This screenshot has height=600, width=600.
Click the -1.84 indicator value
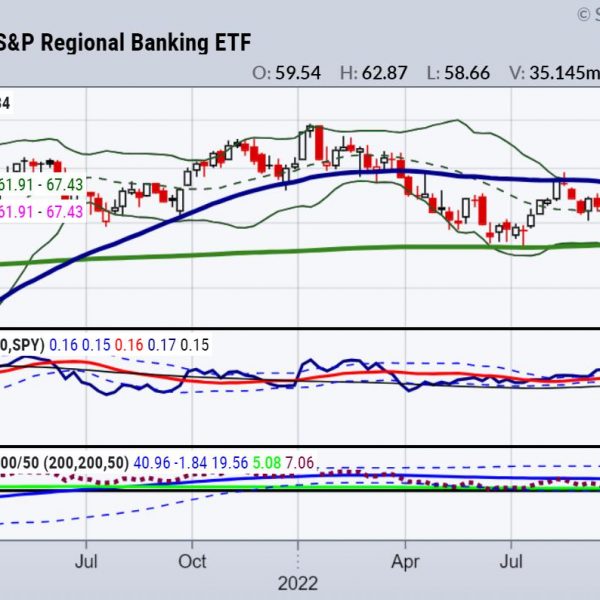click(191, 463)
